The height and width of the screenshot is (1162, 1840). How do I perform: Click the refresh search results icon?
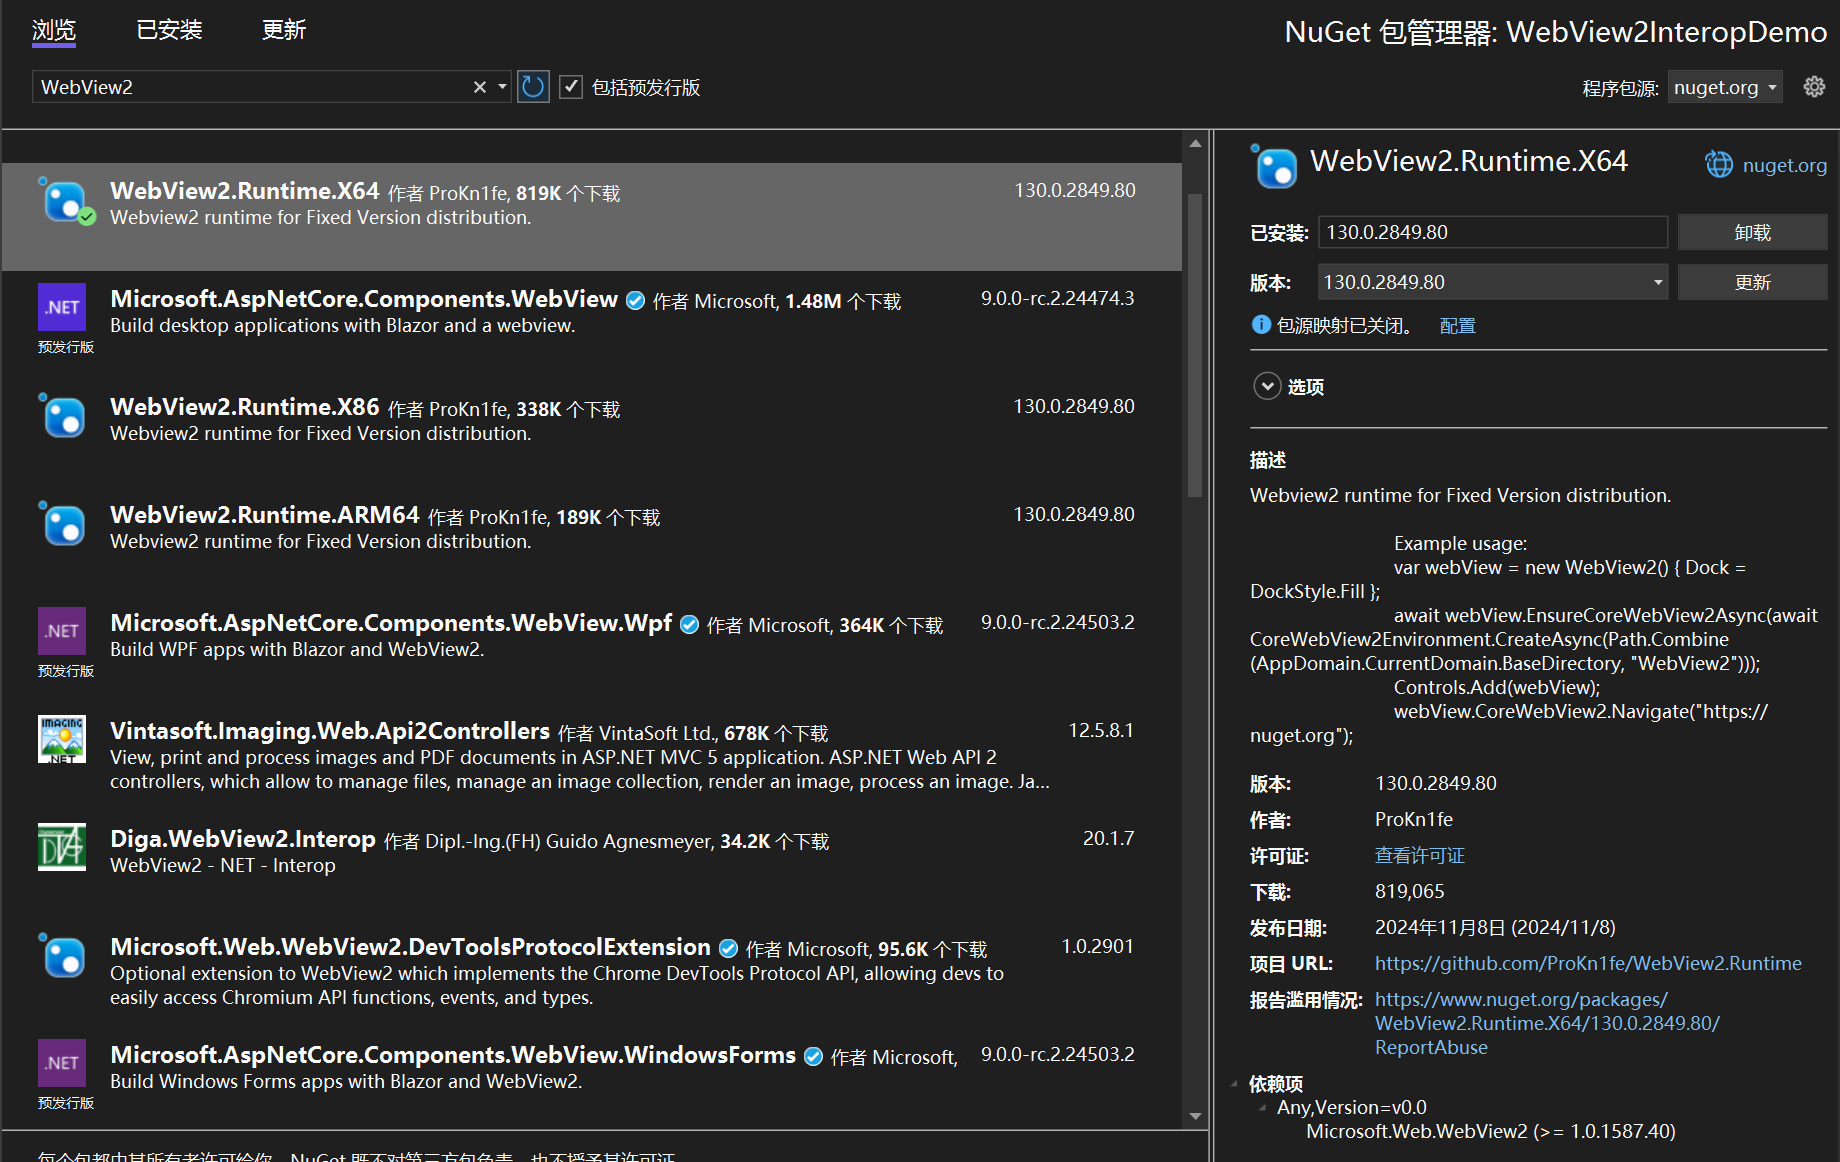533,87
